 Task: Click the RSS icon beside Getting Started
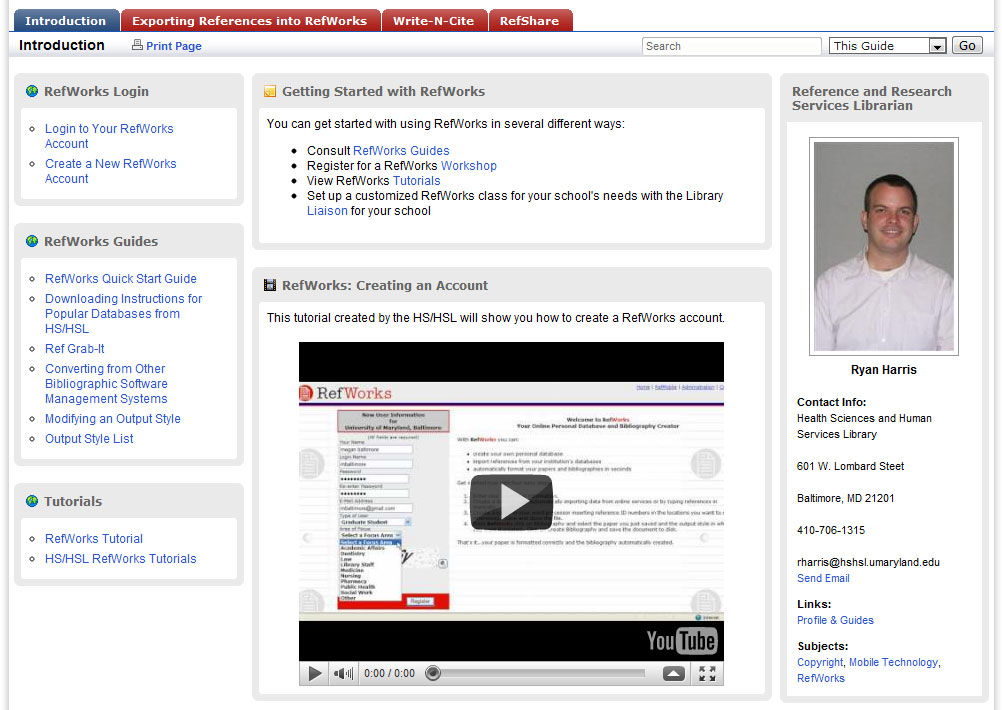tap(270, 92)
